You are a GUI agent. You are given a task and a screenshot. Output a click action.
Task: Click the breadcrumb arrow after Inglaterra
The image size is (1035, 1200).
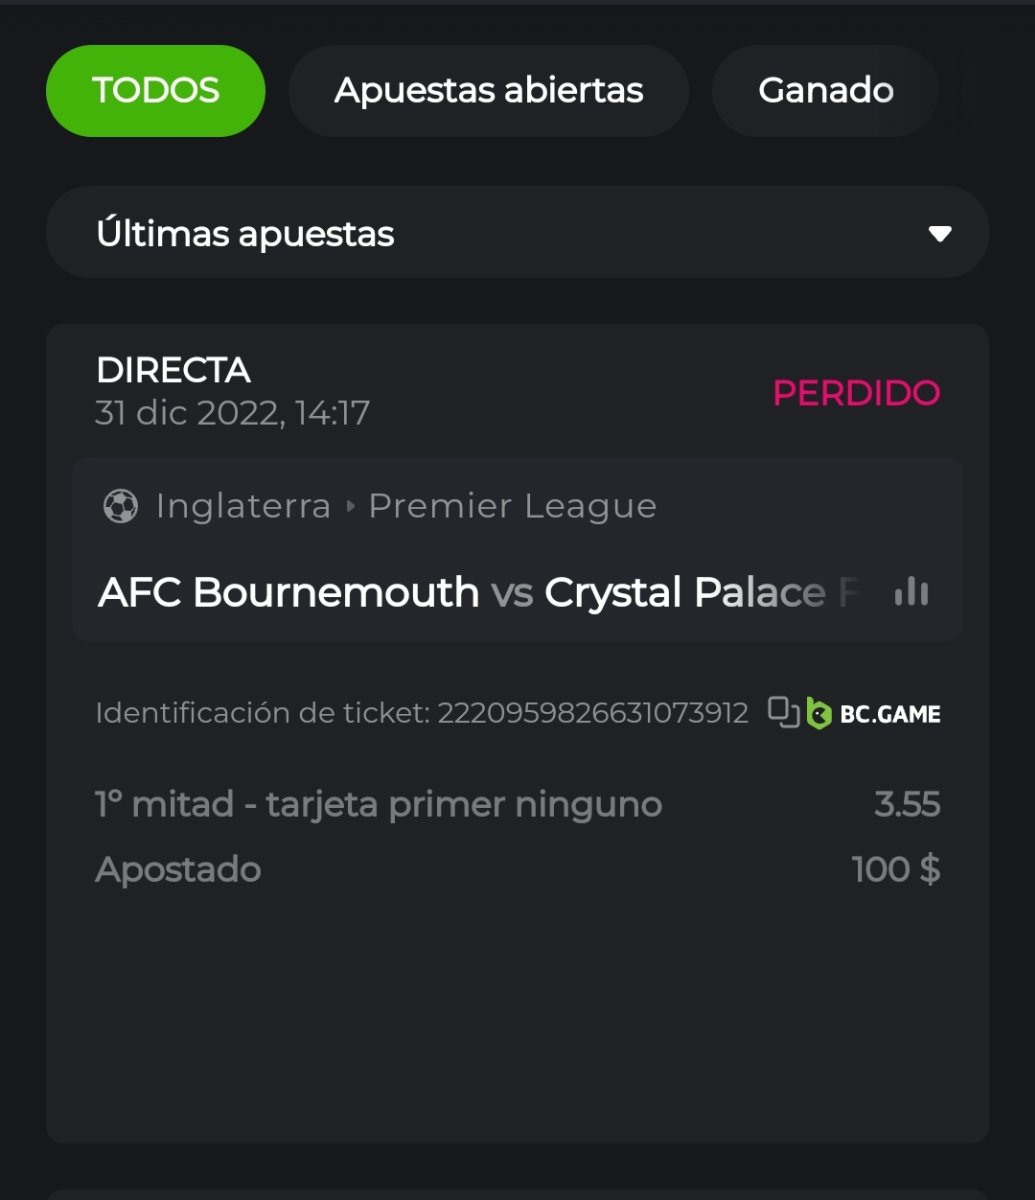pos(350,506)
